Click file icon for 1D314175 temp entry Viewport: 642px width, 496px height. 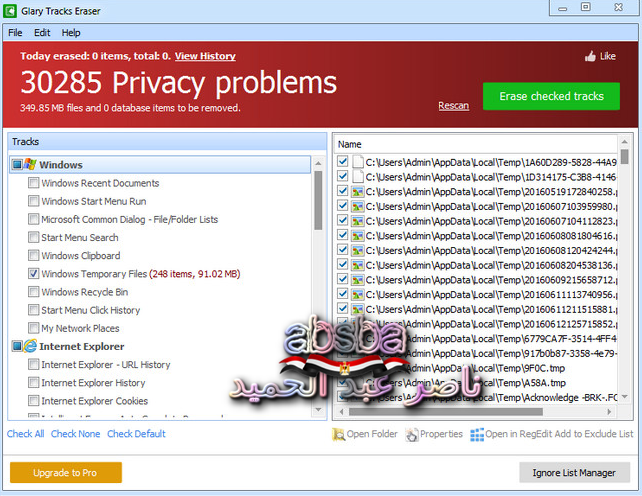[357, 177]
